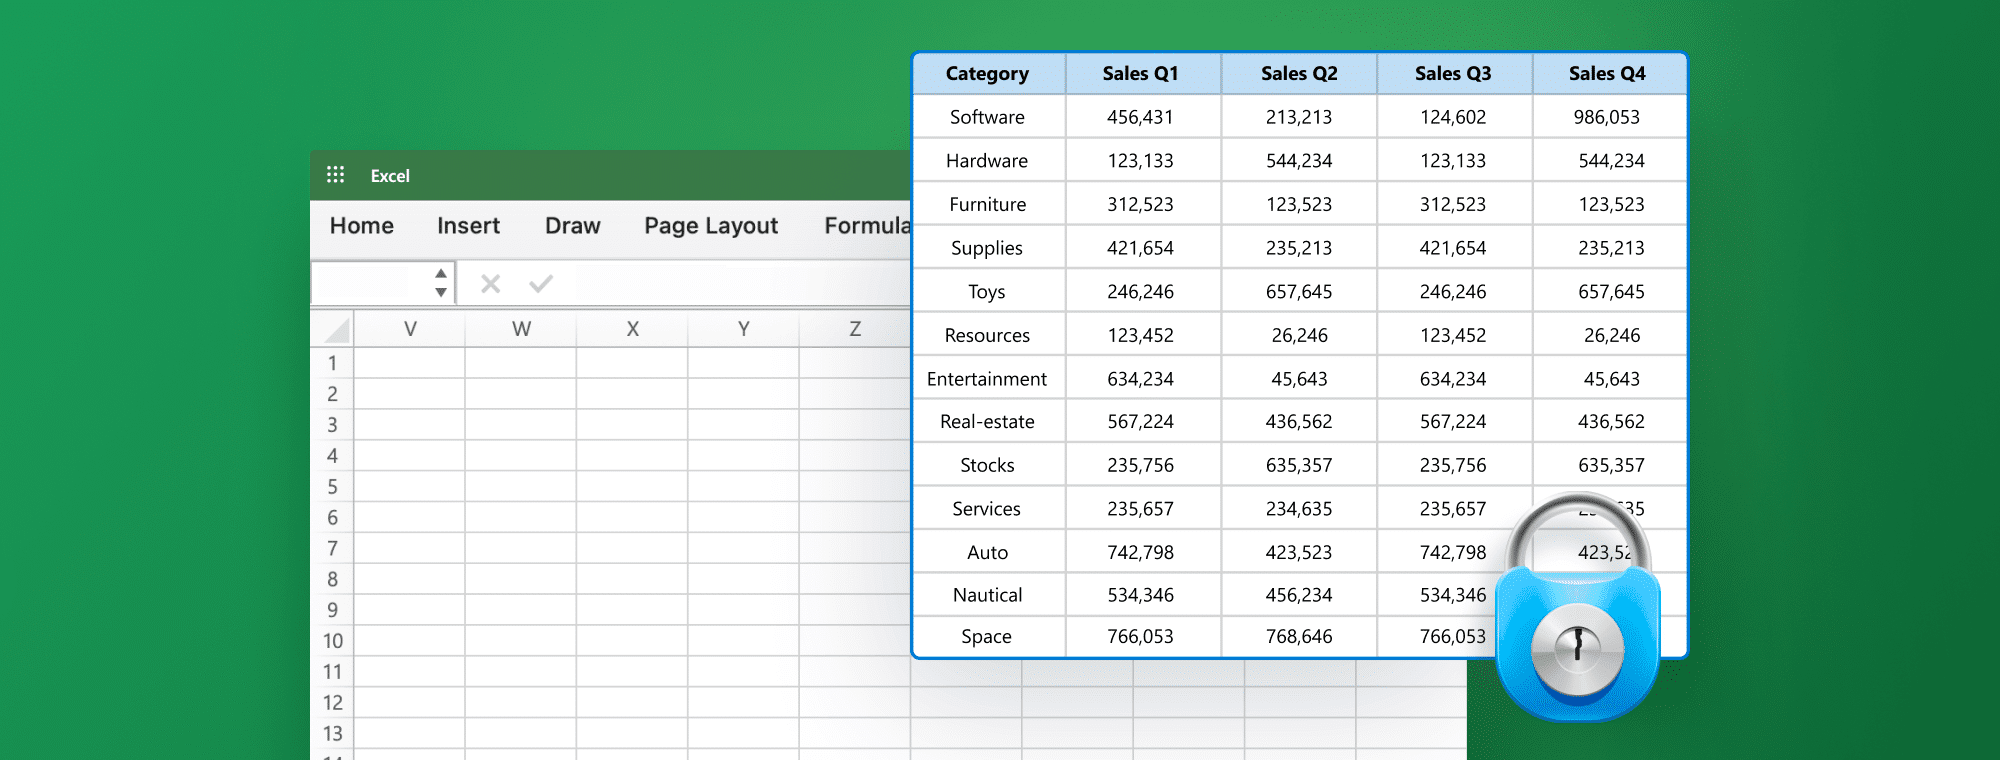Click the Toys Sales Q2 value 657,645

tap(1298, 292)
